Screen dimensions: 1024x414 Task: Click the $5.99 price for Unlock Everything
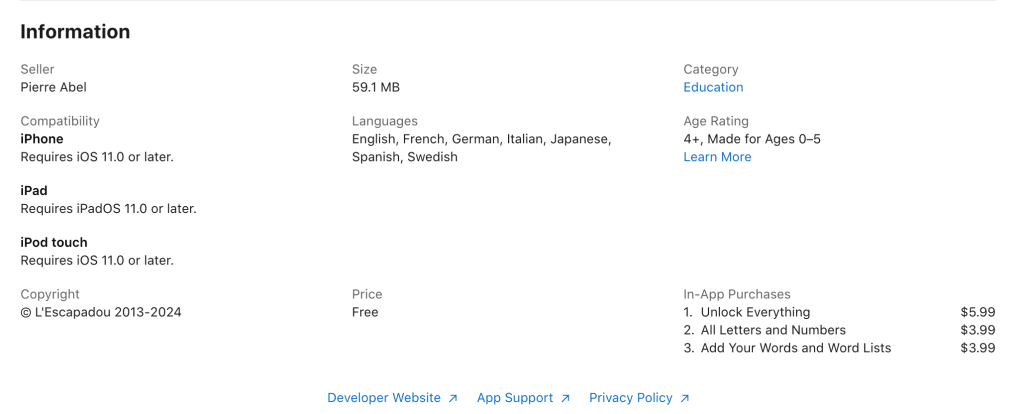(977, 312)
